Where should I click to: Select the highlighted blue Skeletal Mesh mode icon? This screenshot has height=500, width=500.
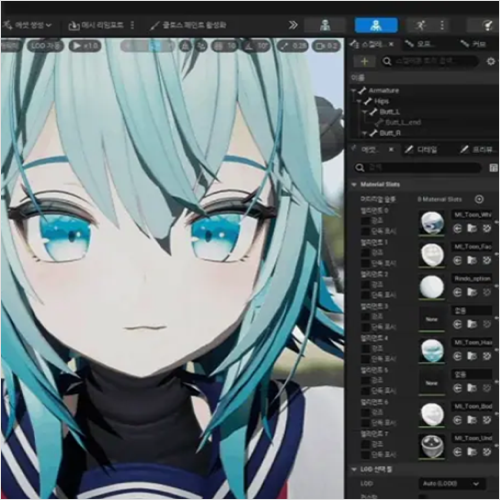(x=376, y=25)
